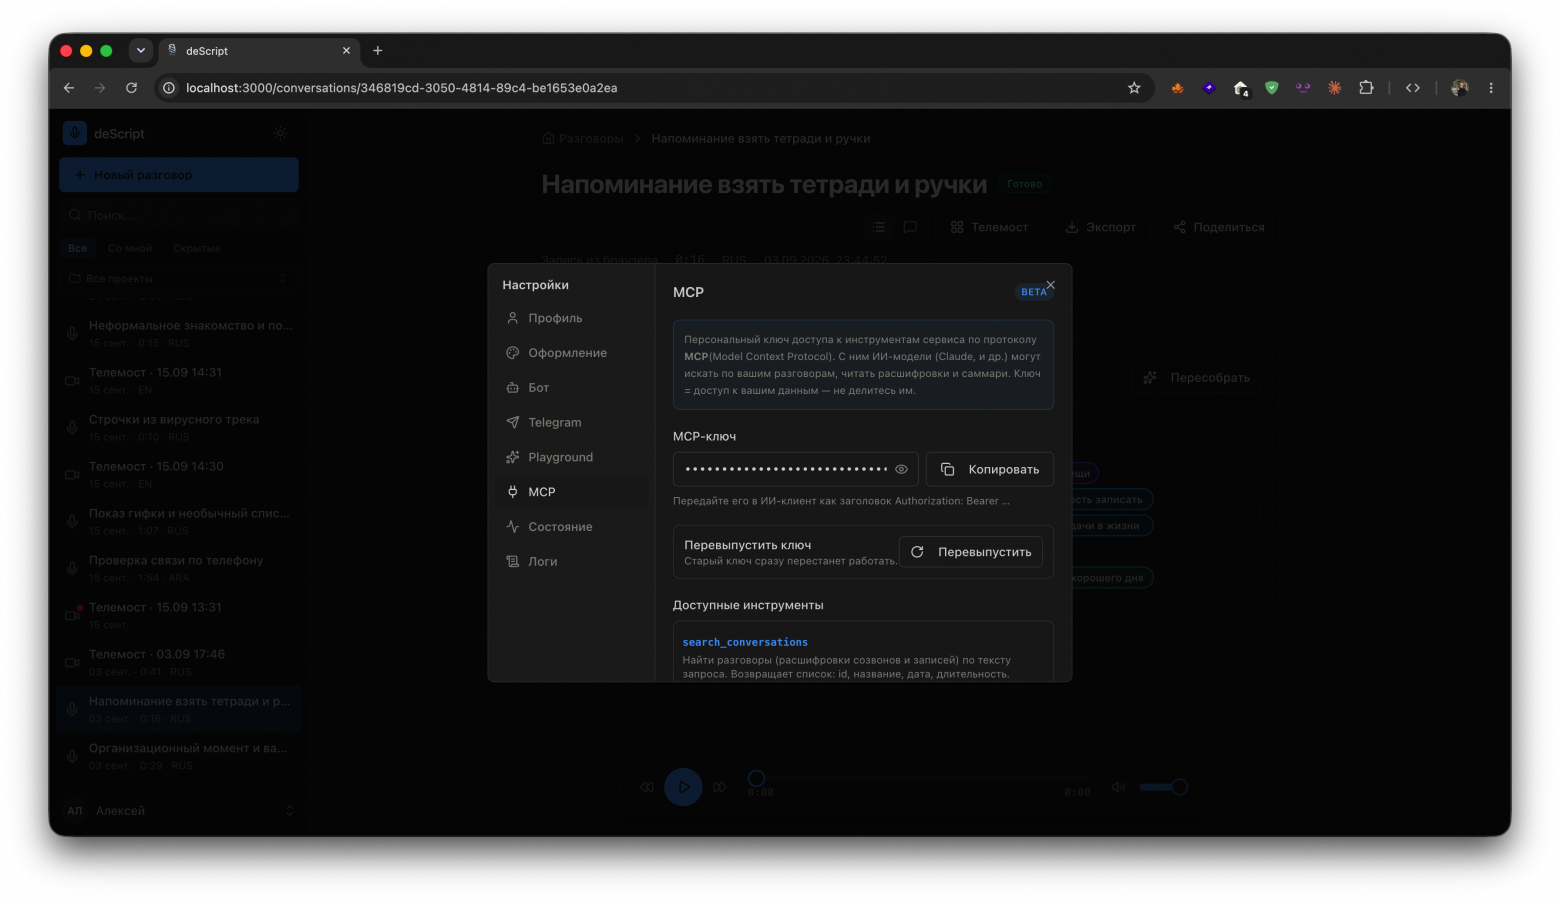
Task: Open browser extensions puzzle icon
Action: coord(1366,88)
